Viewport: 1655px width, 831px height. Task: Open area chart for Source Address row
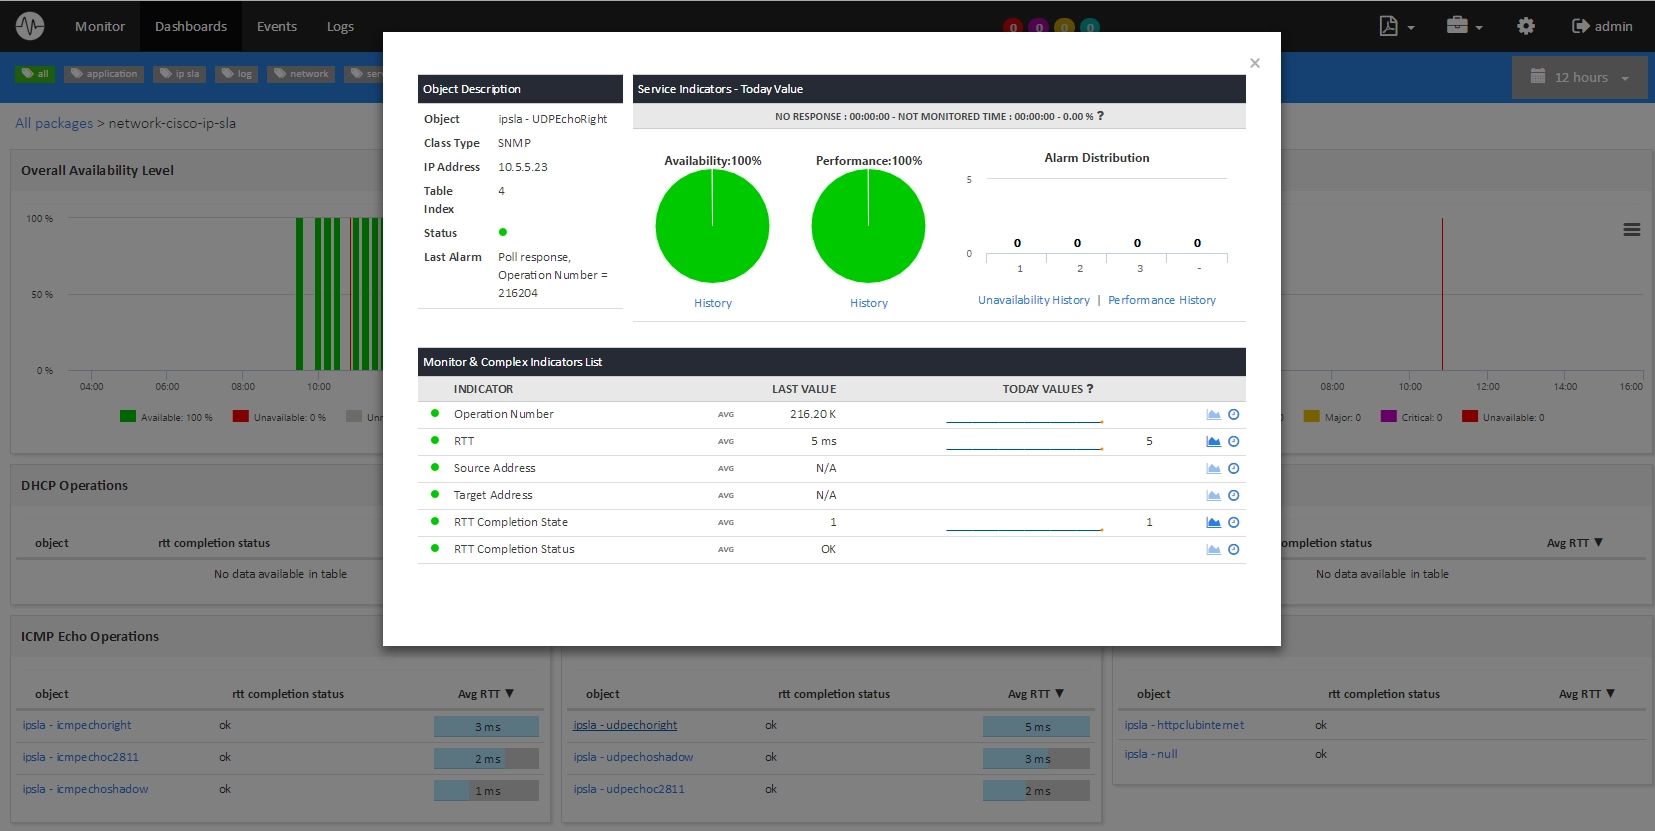point(1213,468)
